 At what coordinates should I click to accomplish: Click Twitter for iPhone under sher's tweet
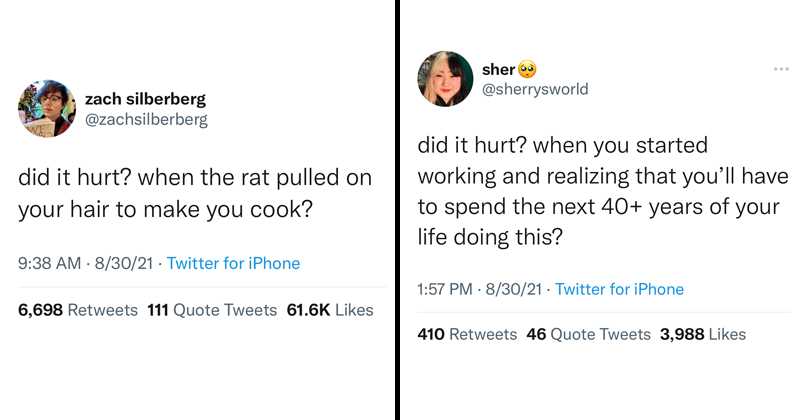click(x=620, y=289)
